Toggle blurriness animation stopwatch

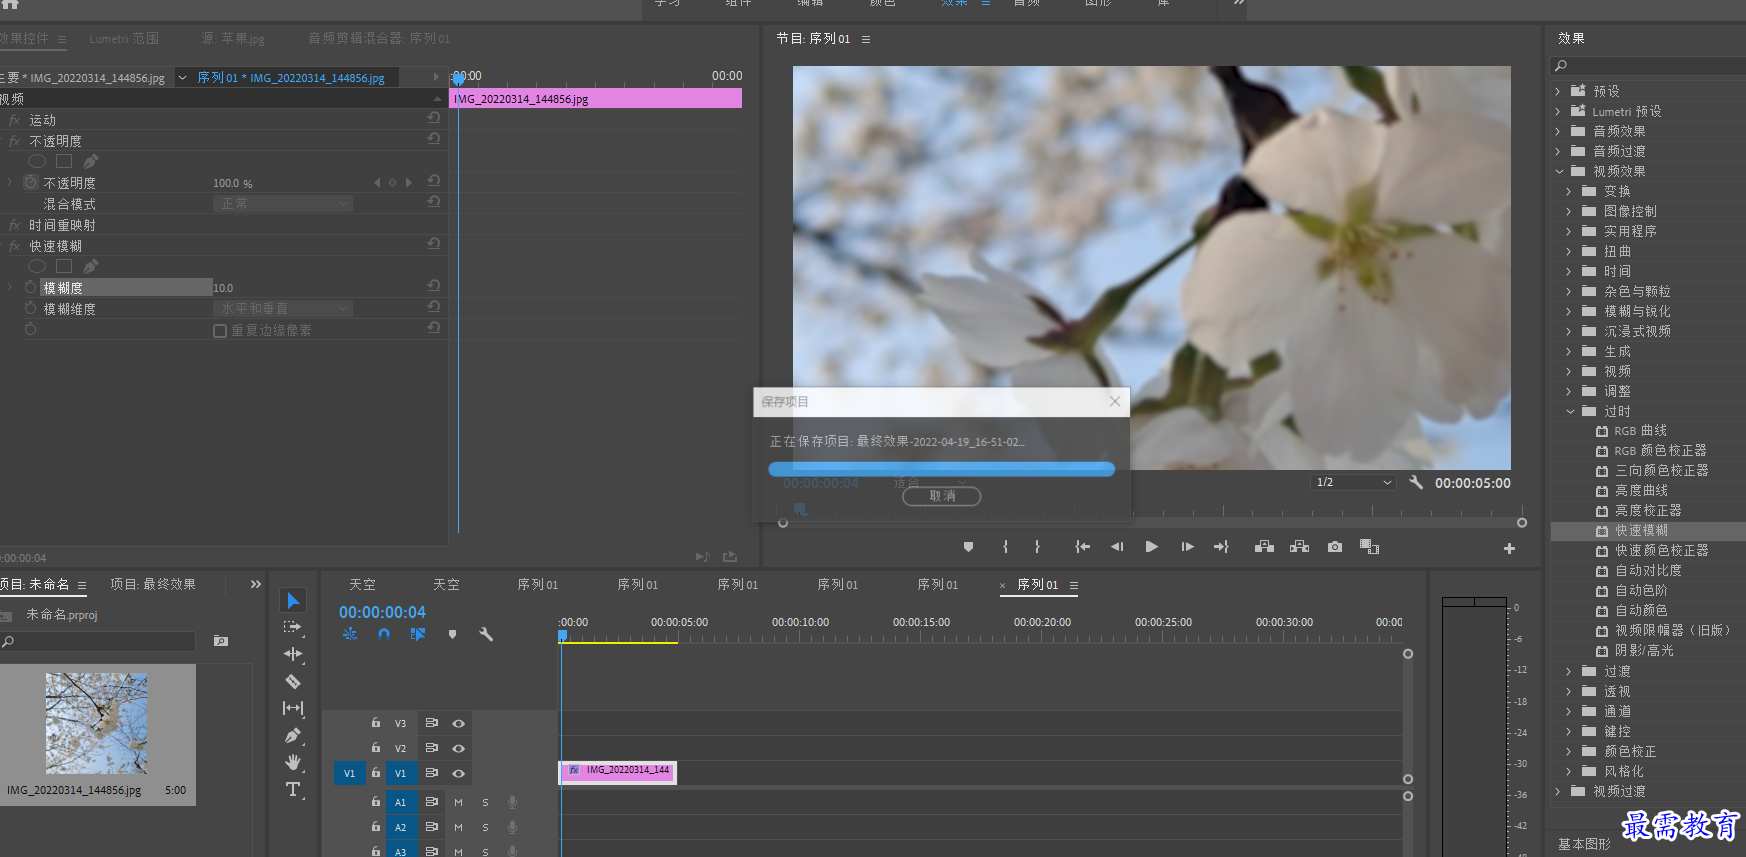click(31, 287)
